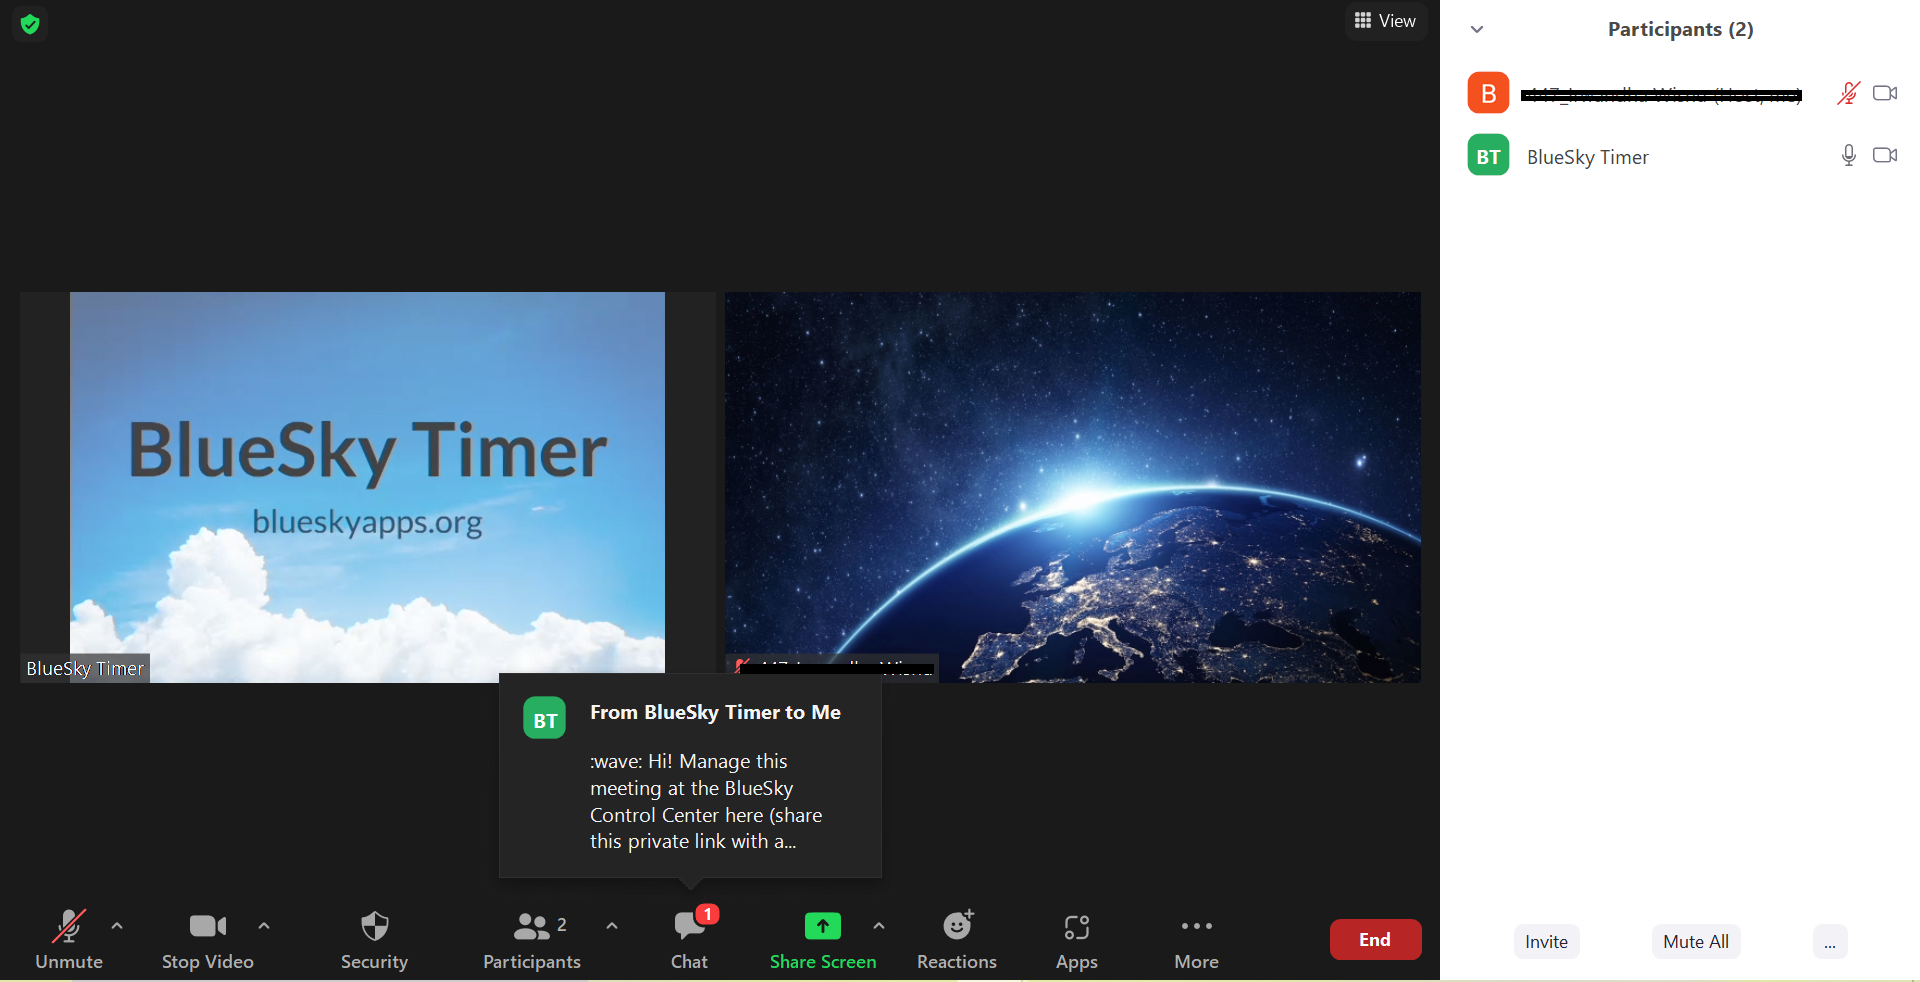The image size is (1920, 982).
Task: Select BlueSky Timer in participants list
Action: pos(1680,156)
